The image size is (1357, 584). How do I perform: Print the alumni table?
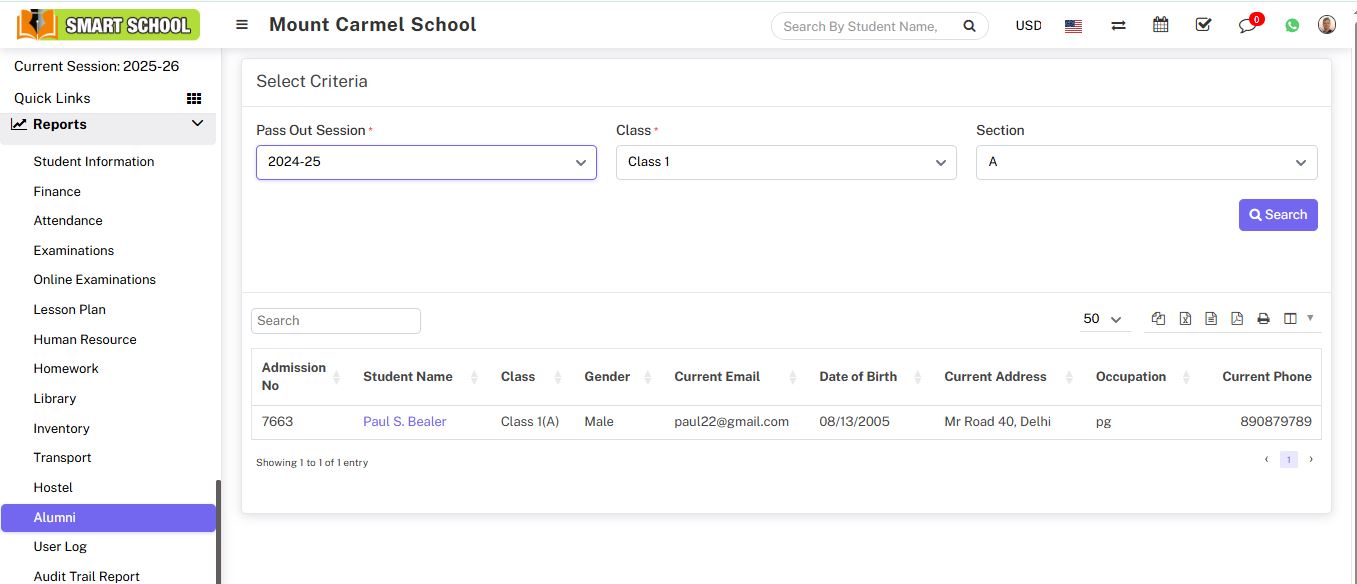1263,319
